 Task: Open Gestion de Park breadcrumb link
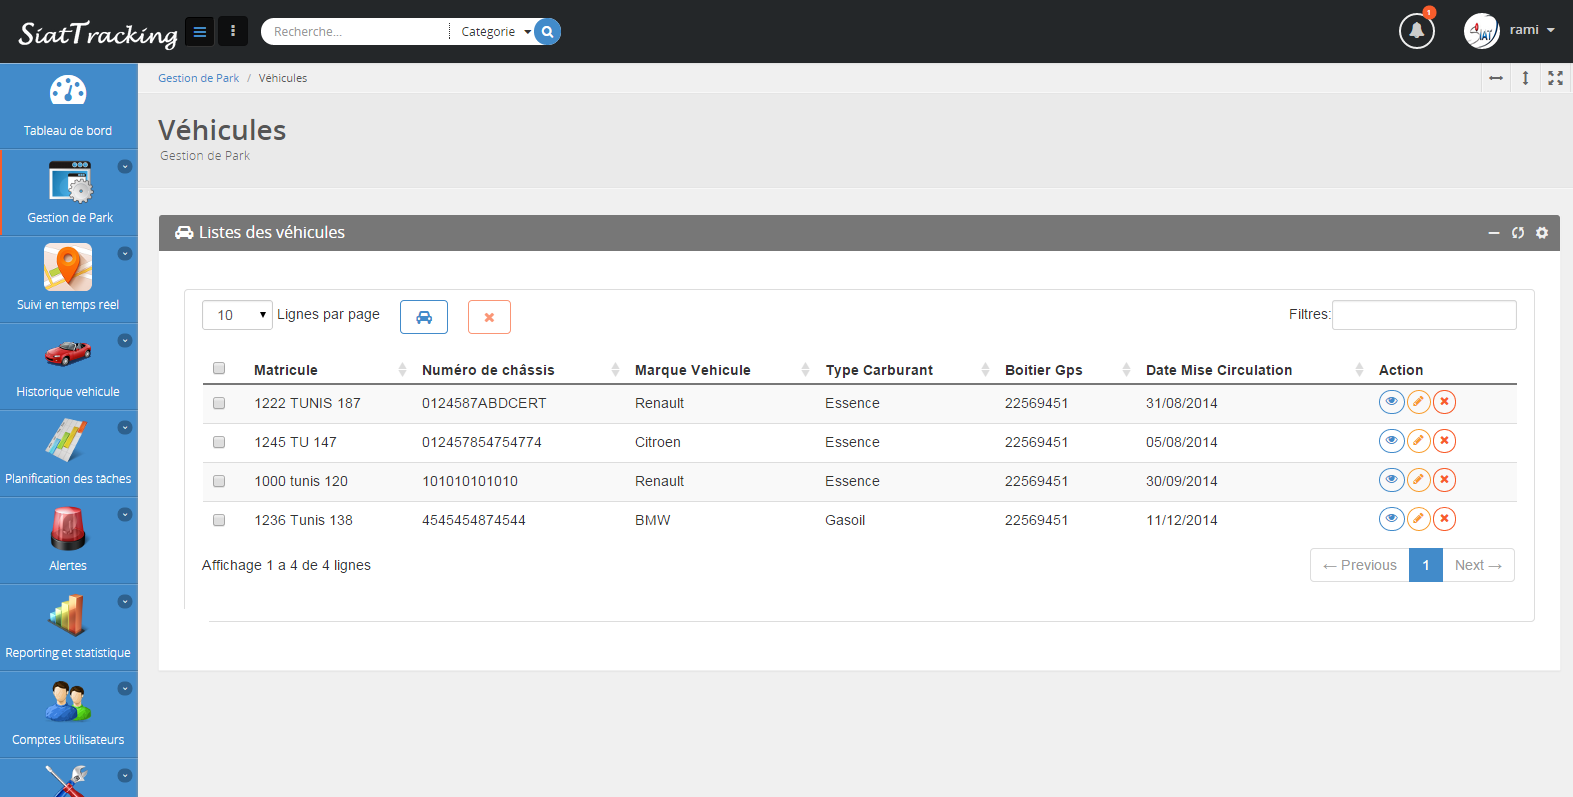tap(198, 78)
